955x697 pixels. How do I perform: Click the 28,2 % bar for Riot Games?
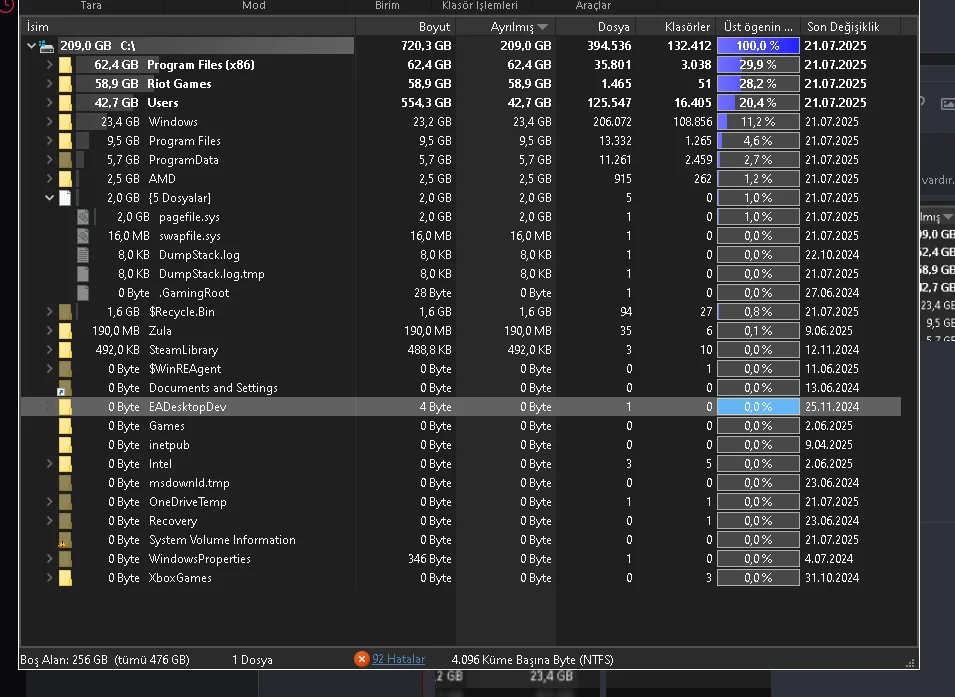pos(758,83)
